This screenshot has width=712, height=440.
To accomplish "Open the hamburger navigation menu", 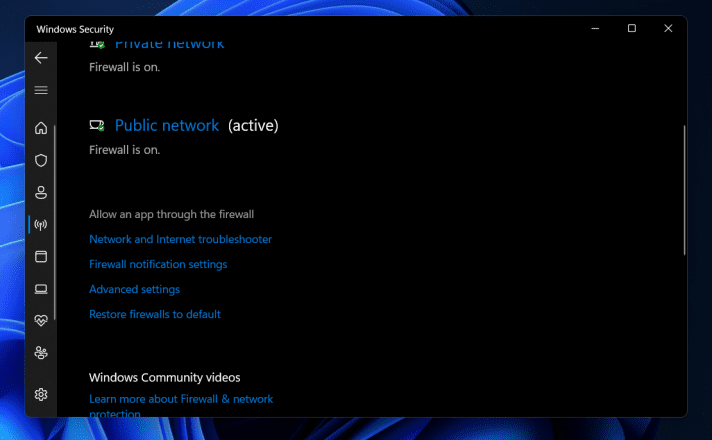I will [41, 90].
